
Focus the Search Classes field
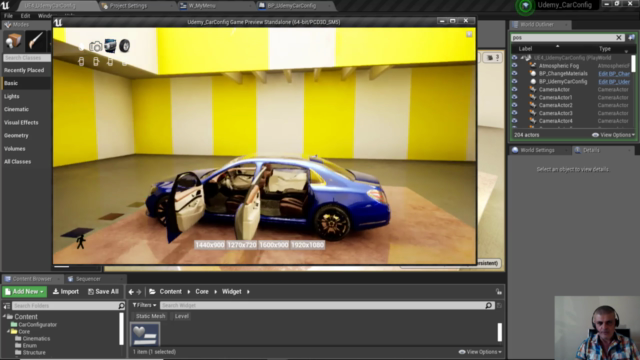coord(27,58)
